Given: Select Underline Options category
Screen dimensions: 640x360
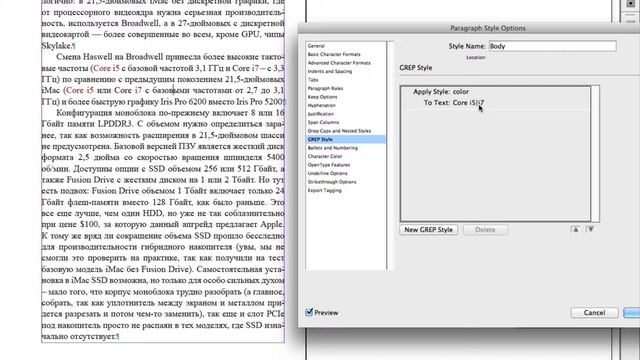Looking at the screenshot, I should [327, 173].
